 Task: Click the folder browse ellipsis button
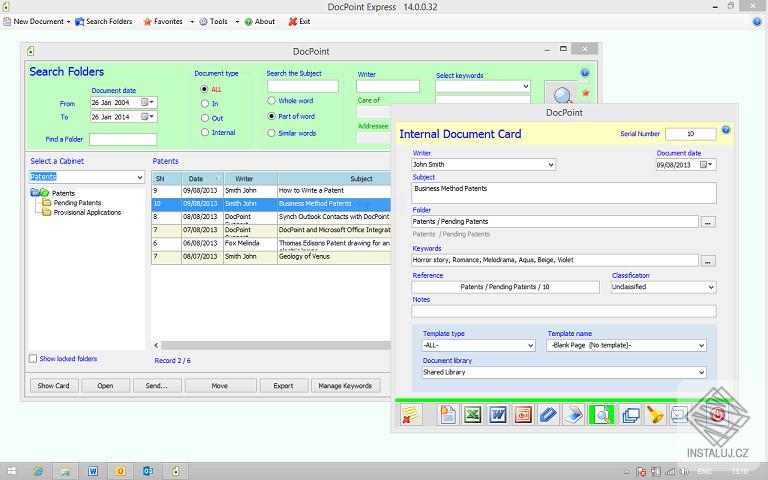pyautogui.click(x=708, y=222)
